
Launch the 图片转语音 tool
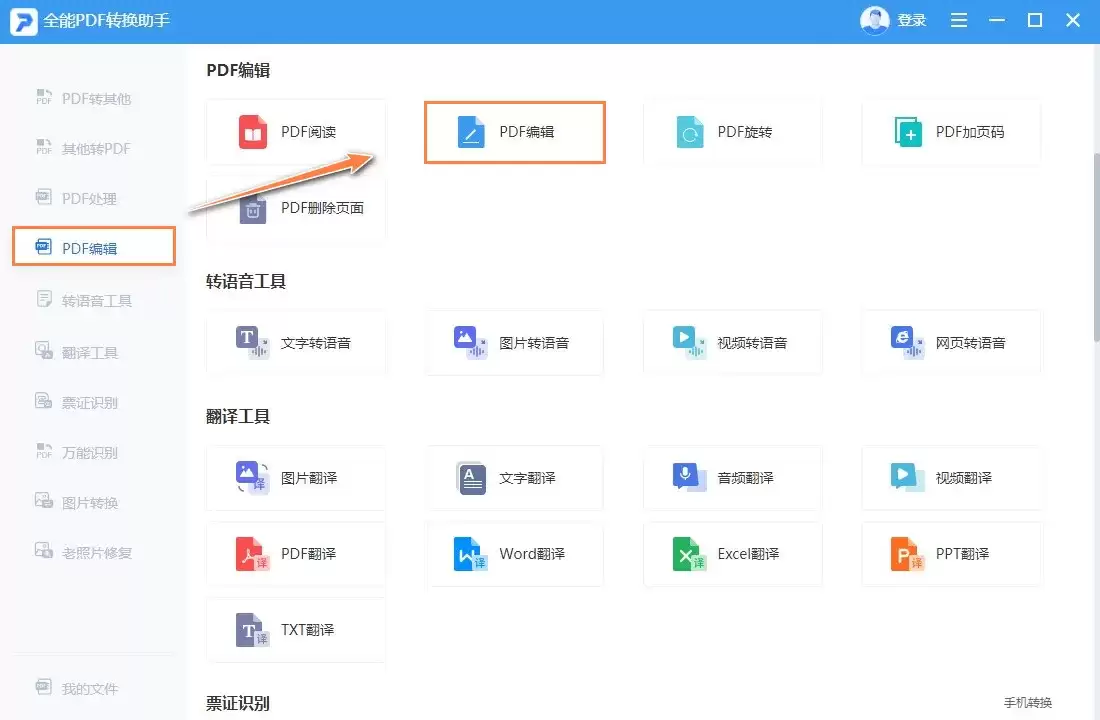pos(514,342)
